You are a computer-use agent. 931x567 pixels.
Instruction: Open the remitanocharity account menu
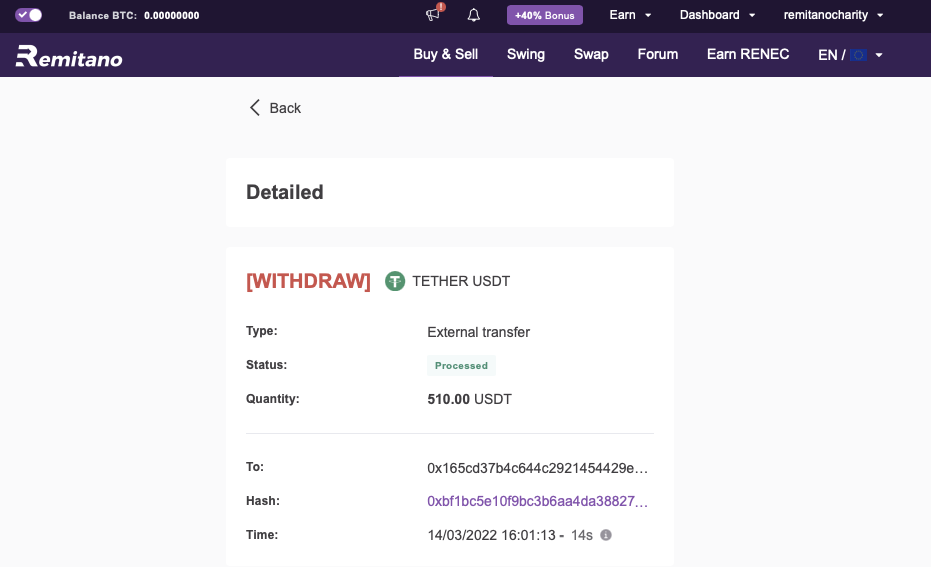tap(833, 15)
